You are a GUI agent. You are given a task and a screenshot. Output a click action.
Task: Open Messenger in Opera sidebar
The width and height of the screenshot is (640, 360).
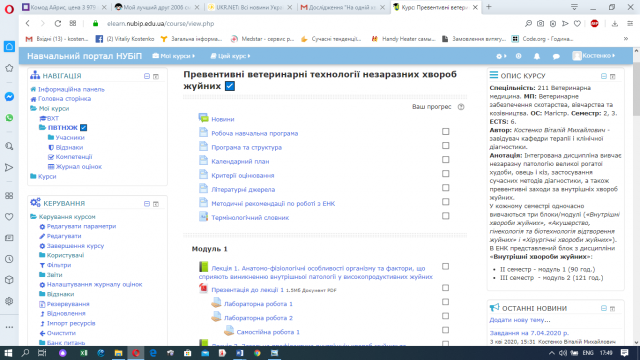(x=9, y=97)
